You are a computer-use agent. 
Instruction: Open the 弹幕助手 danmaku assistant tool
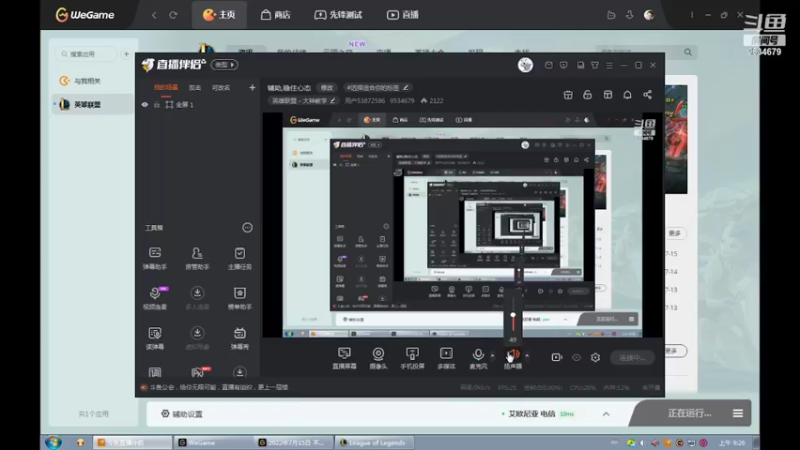point(155,258)
